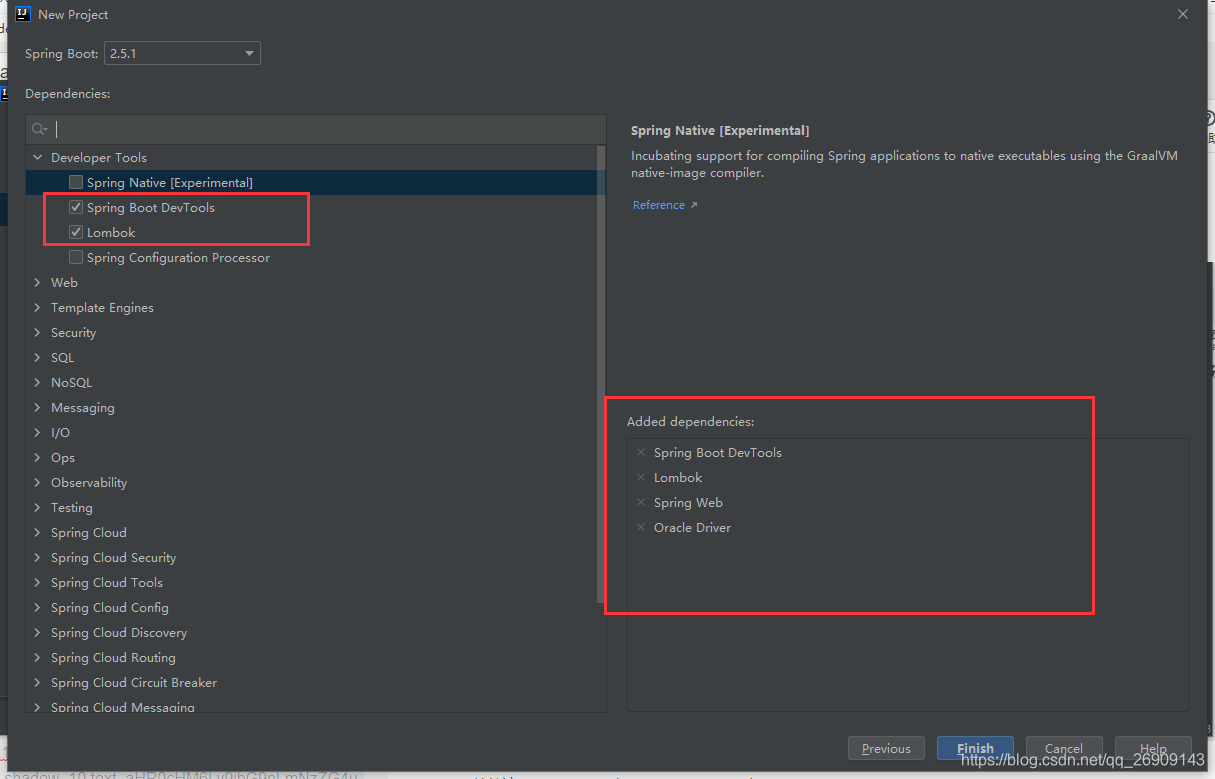Open the Spring Boot version dropdown
Viewport: 1215px width, 779px height.
tap(182, 53)
